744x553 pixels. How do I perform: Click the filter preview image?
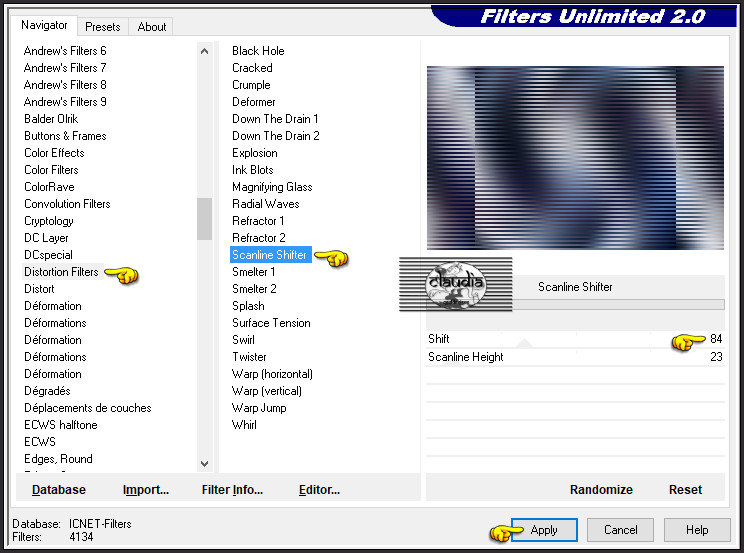(x=575, y=158)
